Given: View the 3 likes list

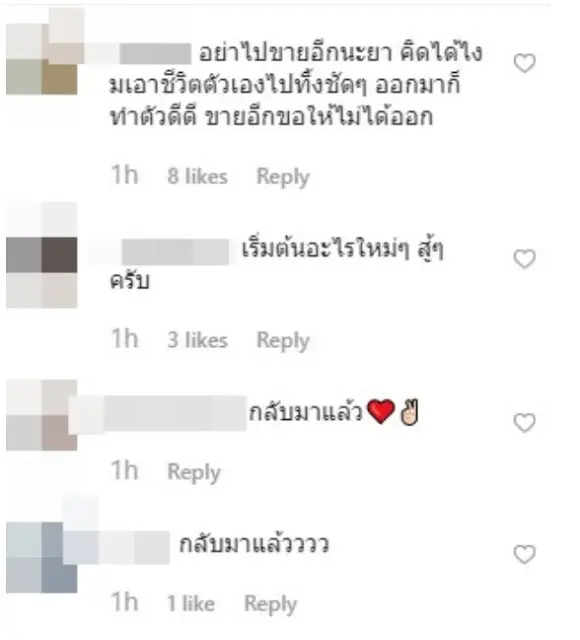Looking at the screenshot, I should click(198, 340).
